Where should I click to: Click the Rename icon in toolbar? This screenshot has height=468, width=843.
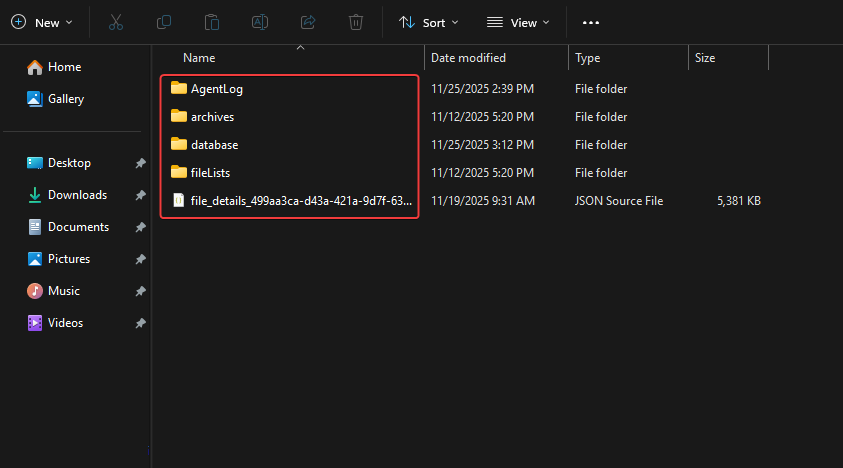260,22
